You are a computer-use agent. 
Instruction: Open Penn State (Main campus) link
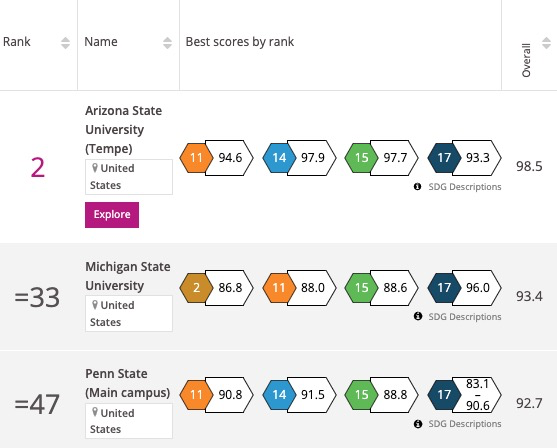128,383
